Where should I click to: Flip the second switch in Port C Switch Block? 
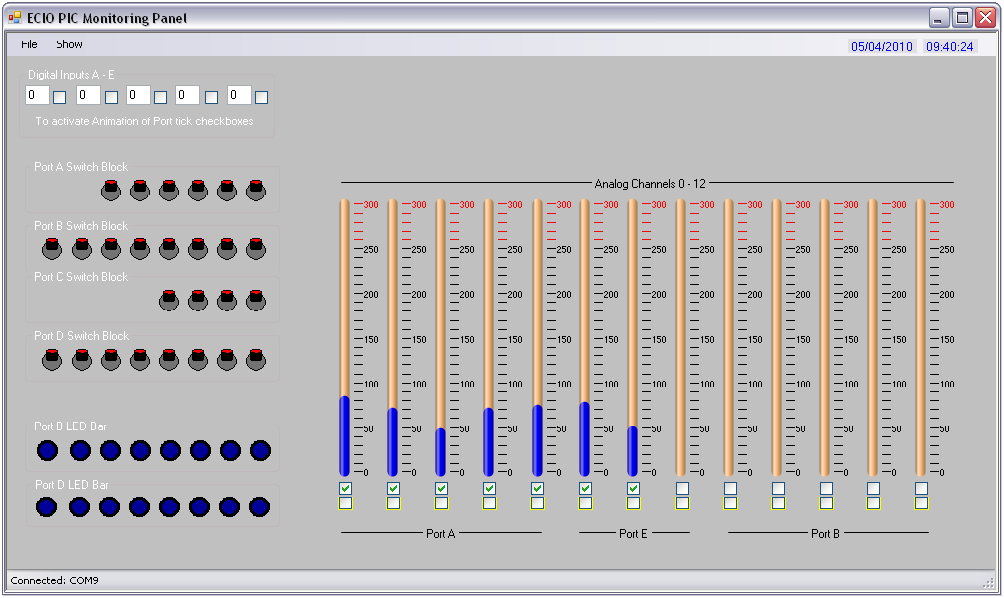[x=198, y=300]
